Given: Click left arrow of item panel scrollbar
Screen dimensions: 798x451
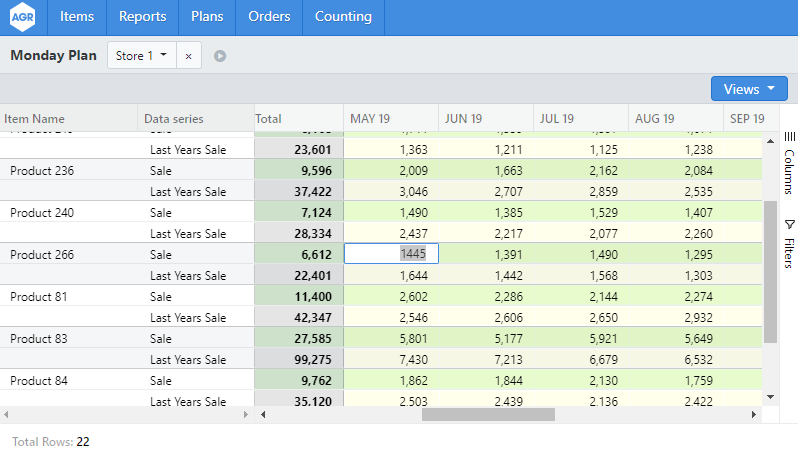Looking at the screenshot, I should click(6, 414).
